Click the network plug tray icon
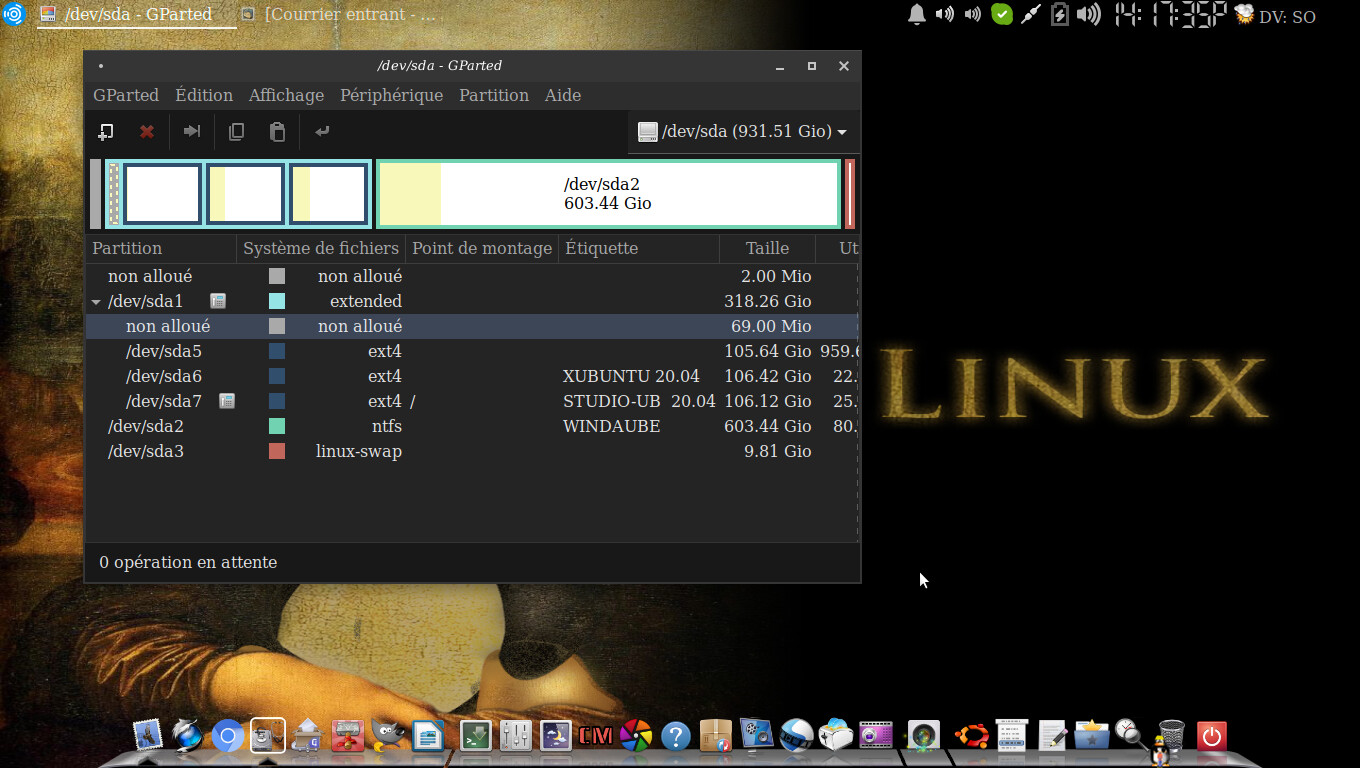Image resolution: width=1360 pixels, height=768 pixels. [1031, 14]
